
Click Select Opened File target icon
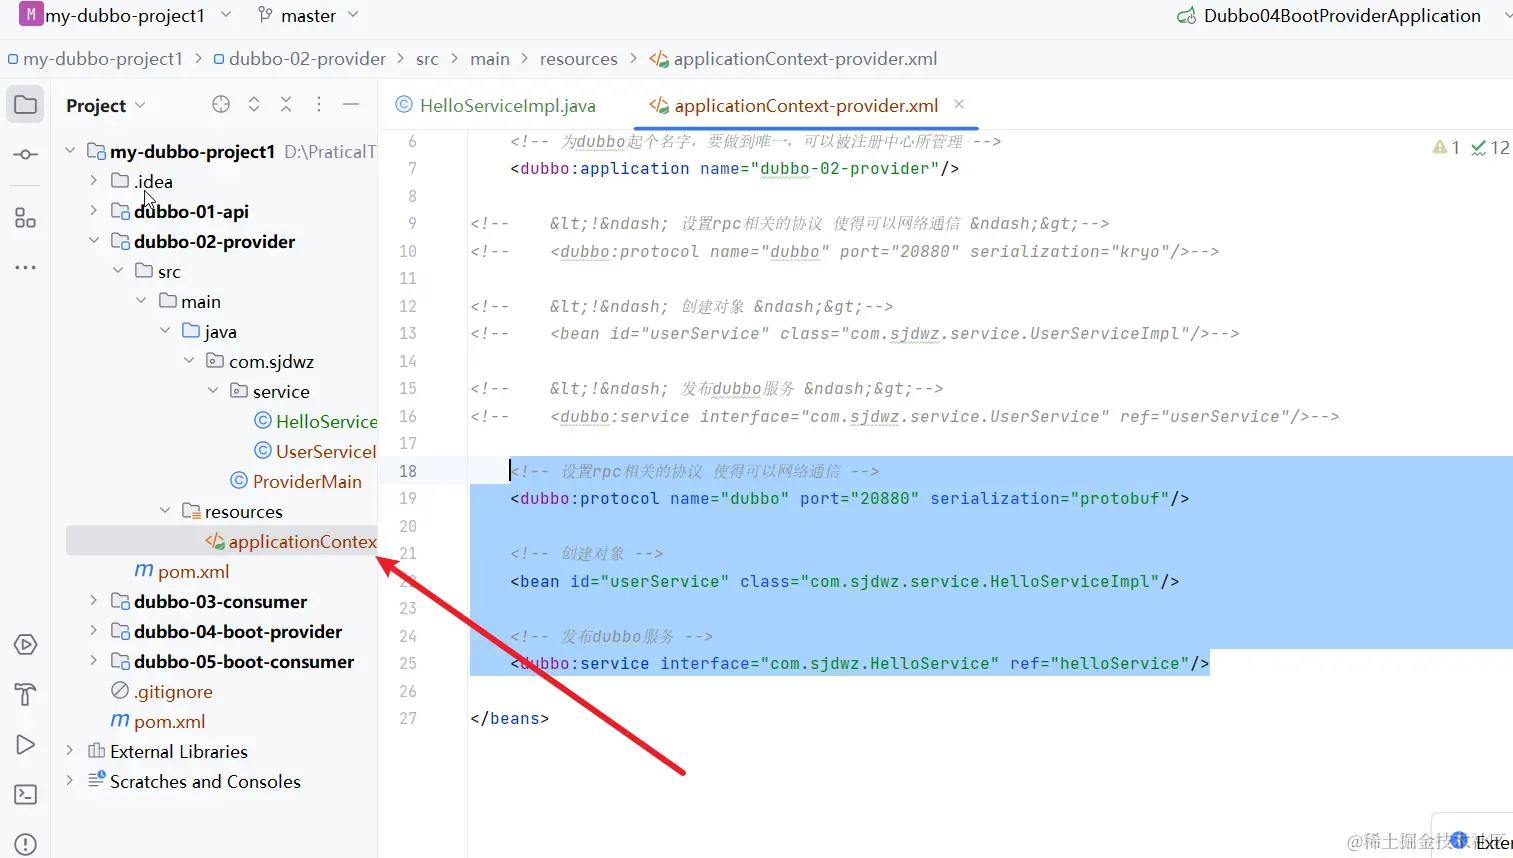tap(221, 105)
